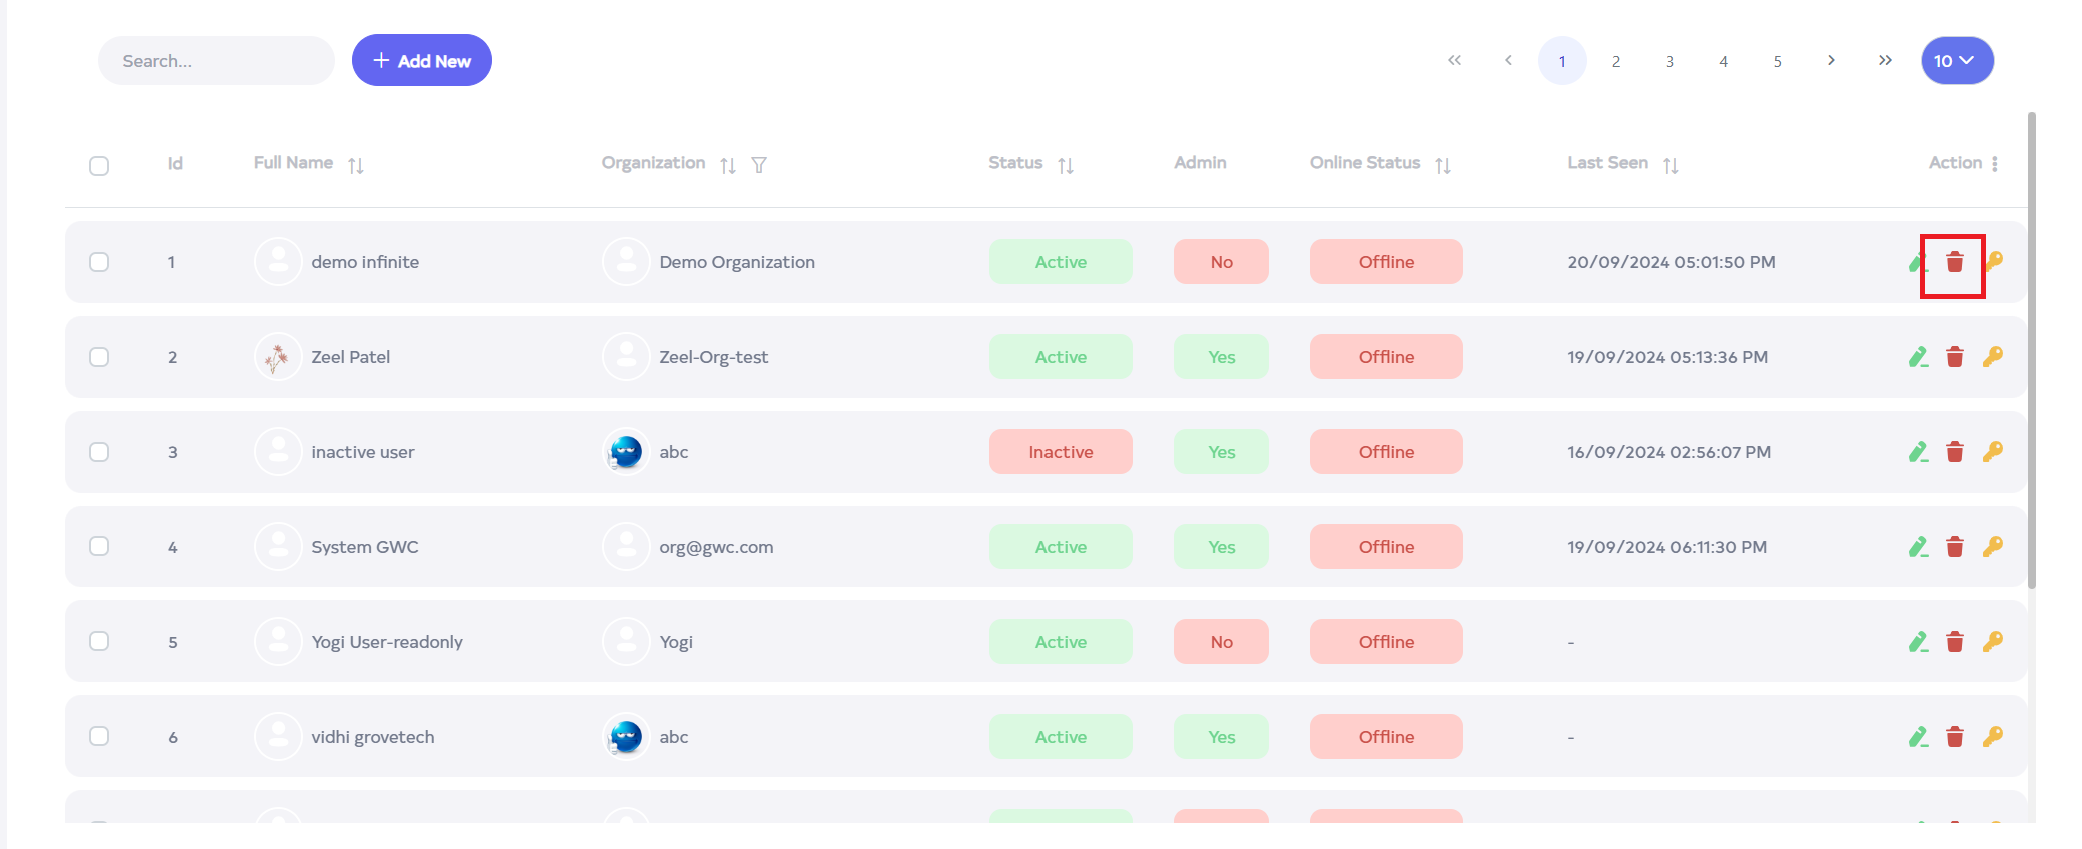Check the box for demo infinite
Image resolution: width=2082 pixels, height=849 pixels.
[99, 262]
